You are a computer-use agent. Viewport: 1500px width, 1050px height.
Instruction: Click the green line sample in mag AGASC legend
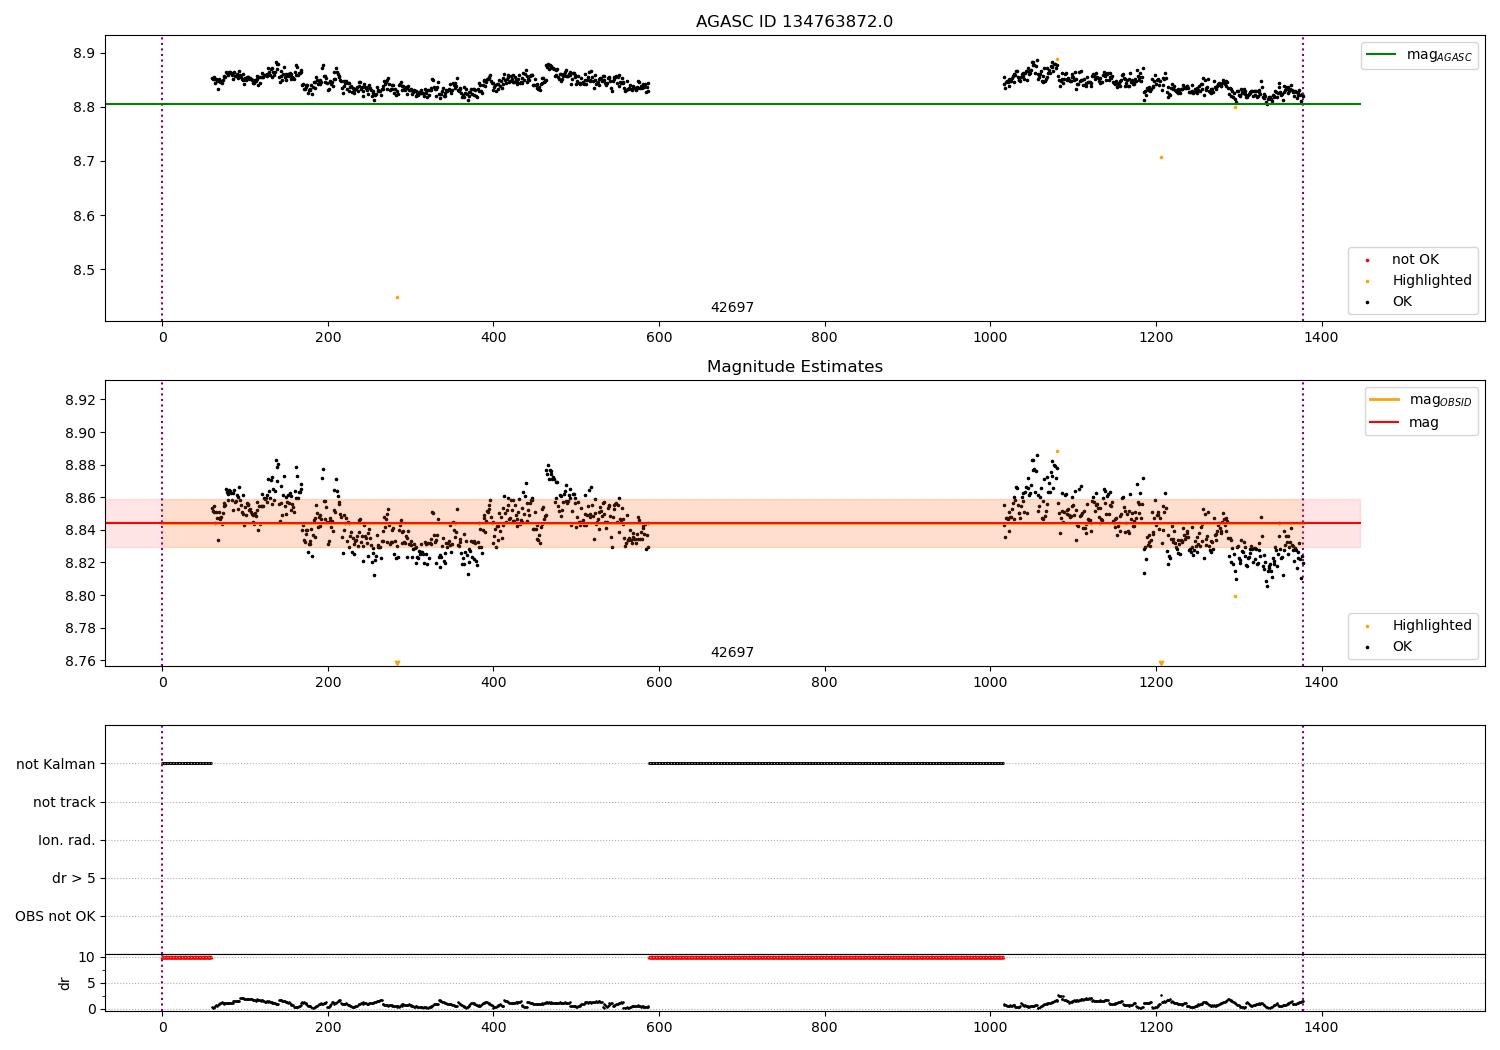(1381, 55)
